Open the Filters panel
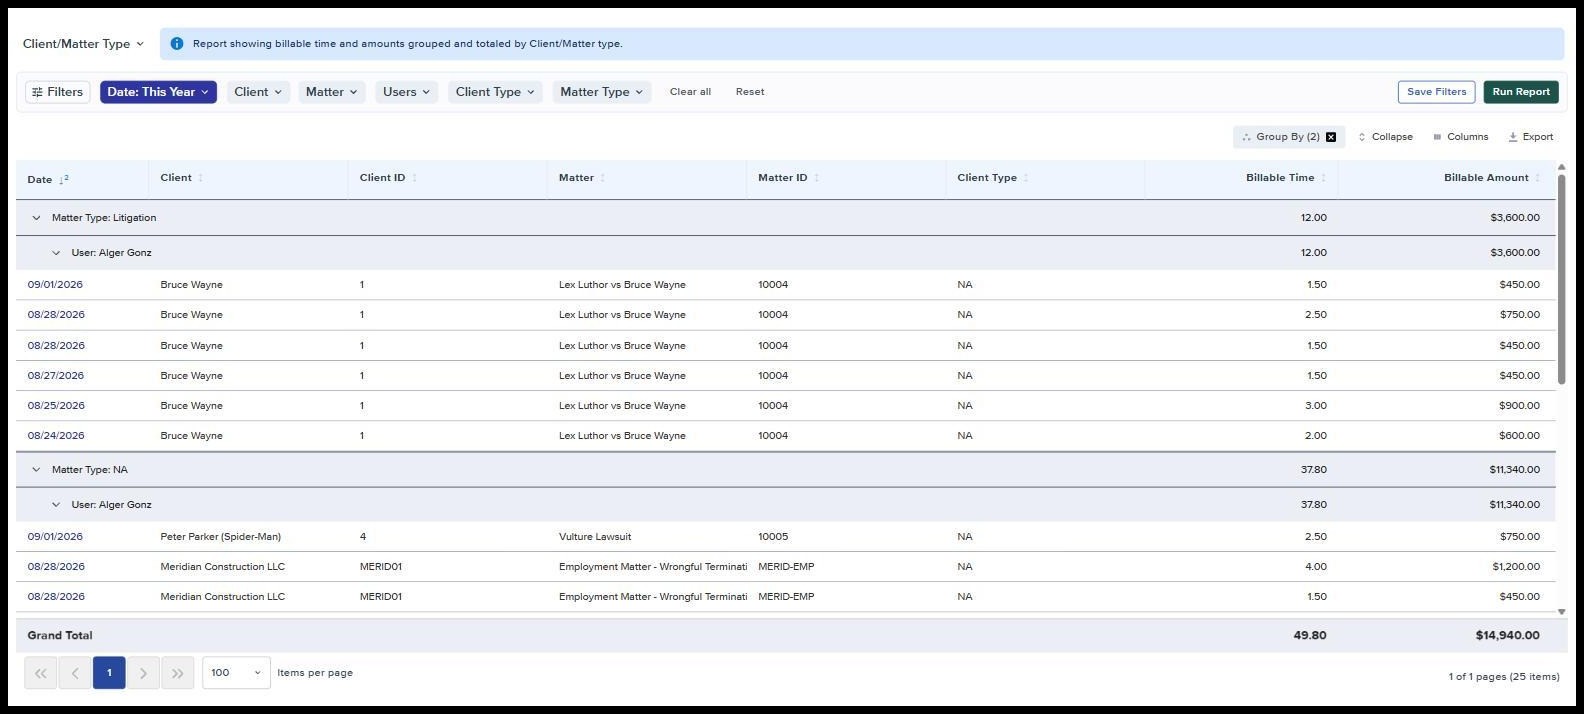Viewport: 1584px width, 714px height. coord(58,92)
